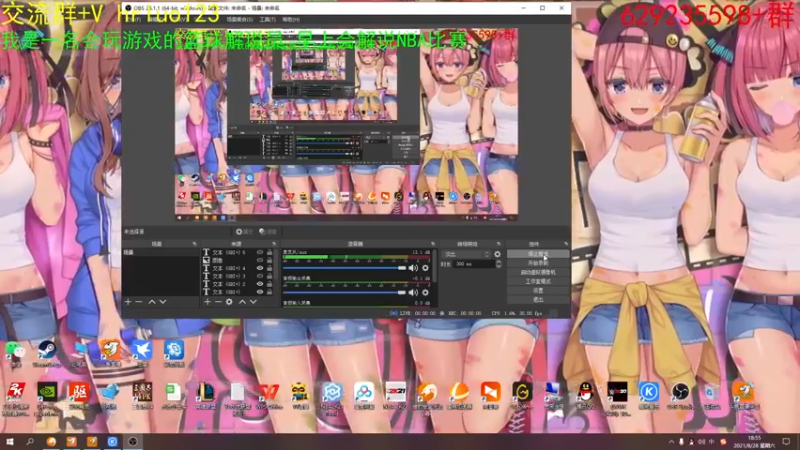The image size is (800, 450).
Task: Open Baidu Netdisk desktop icon
Action: 364,395
